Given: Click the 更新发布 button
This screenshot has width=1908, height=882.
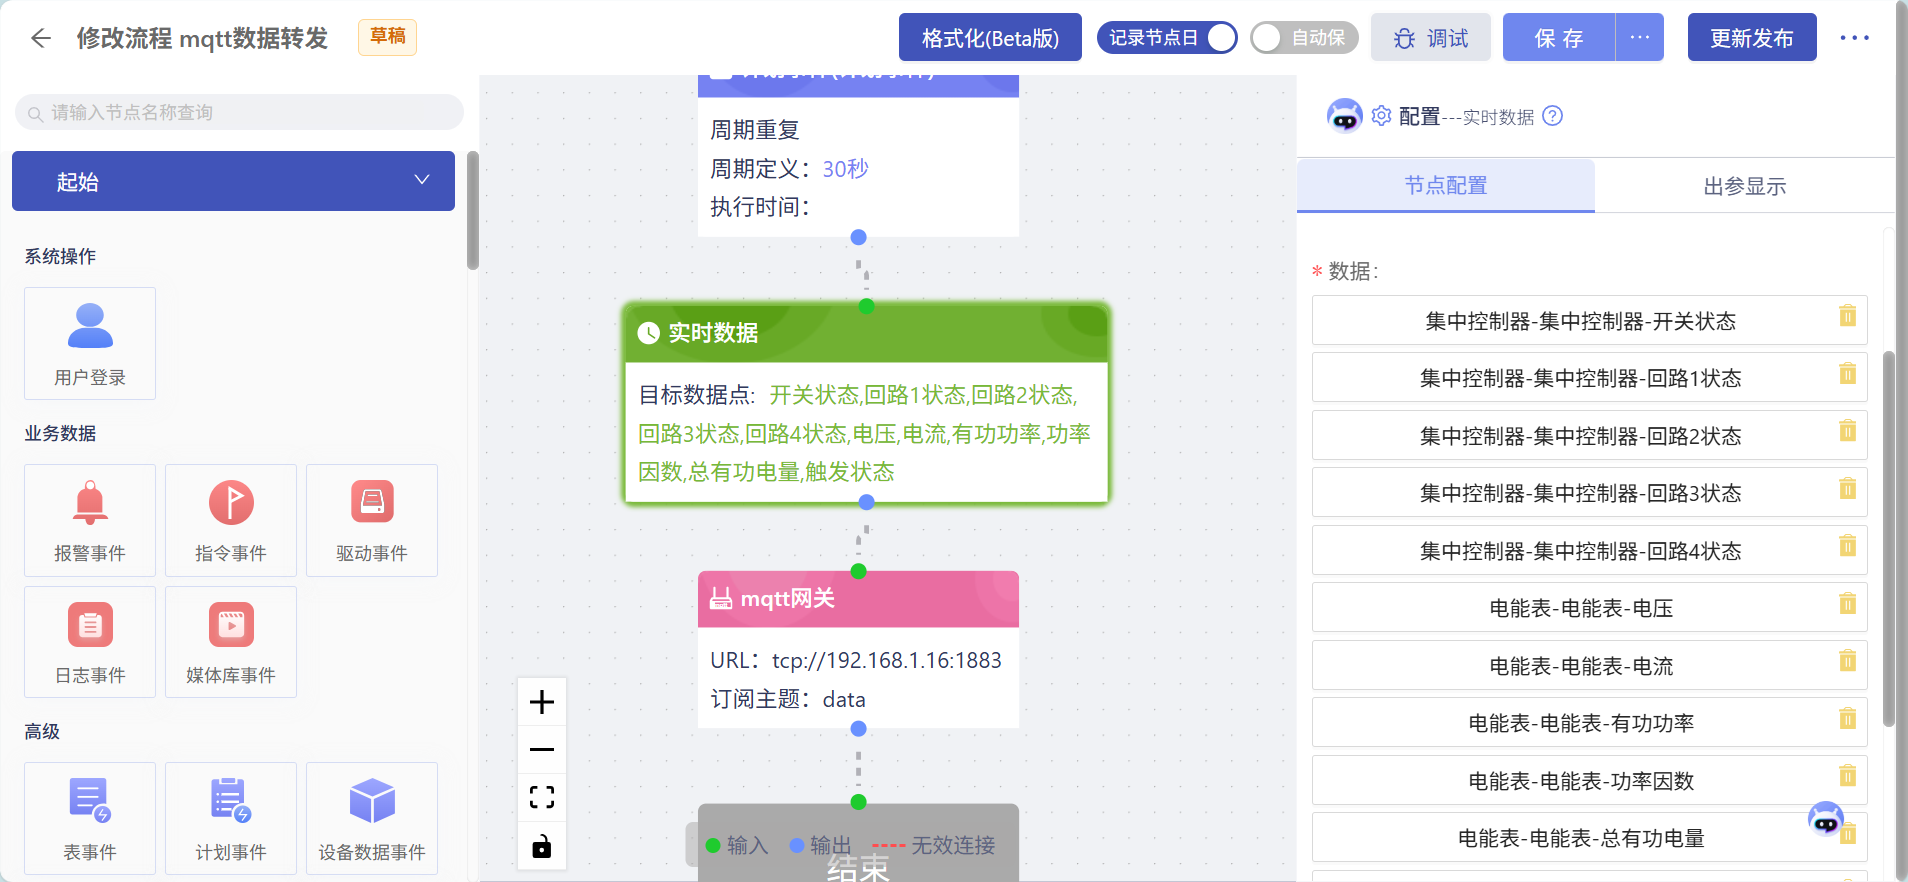Looking at the screenshot, I should (1752, 38).
